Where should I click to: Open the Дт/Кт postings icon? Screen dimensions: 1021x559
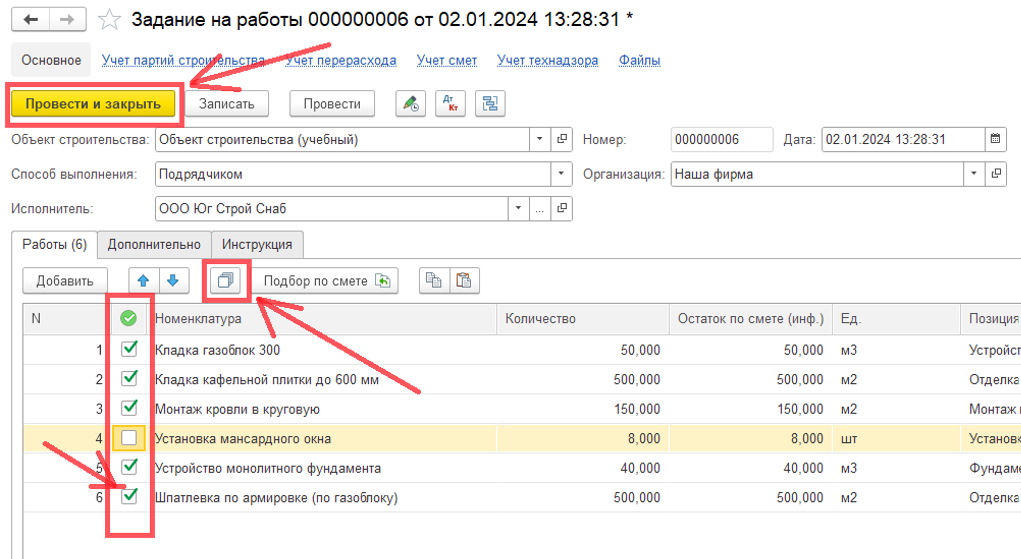(450, 104)
